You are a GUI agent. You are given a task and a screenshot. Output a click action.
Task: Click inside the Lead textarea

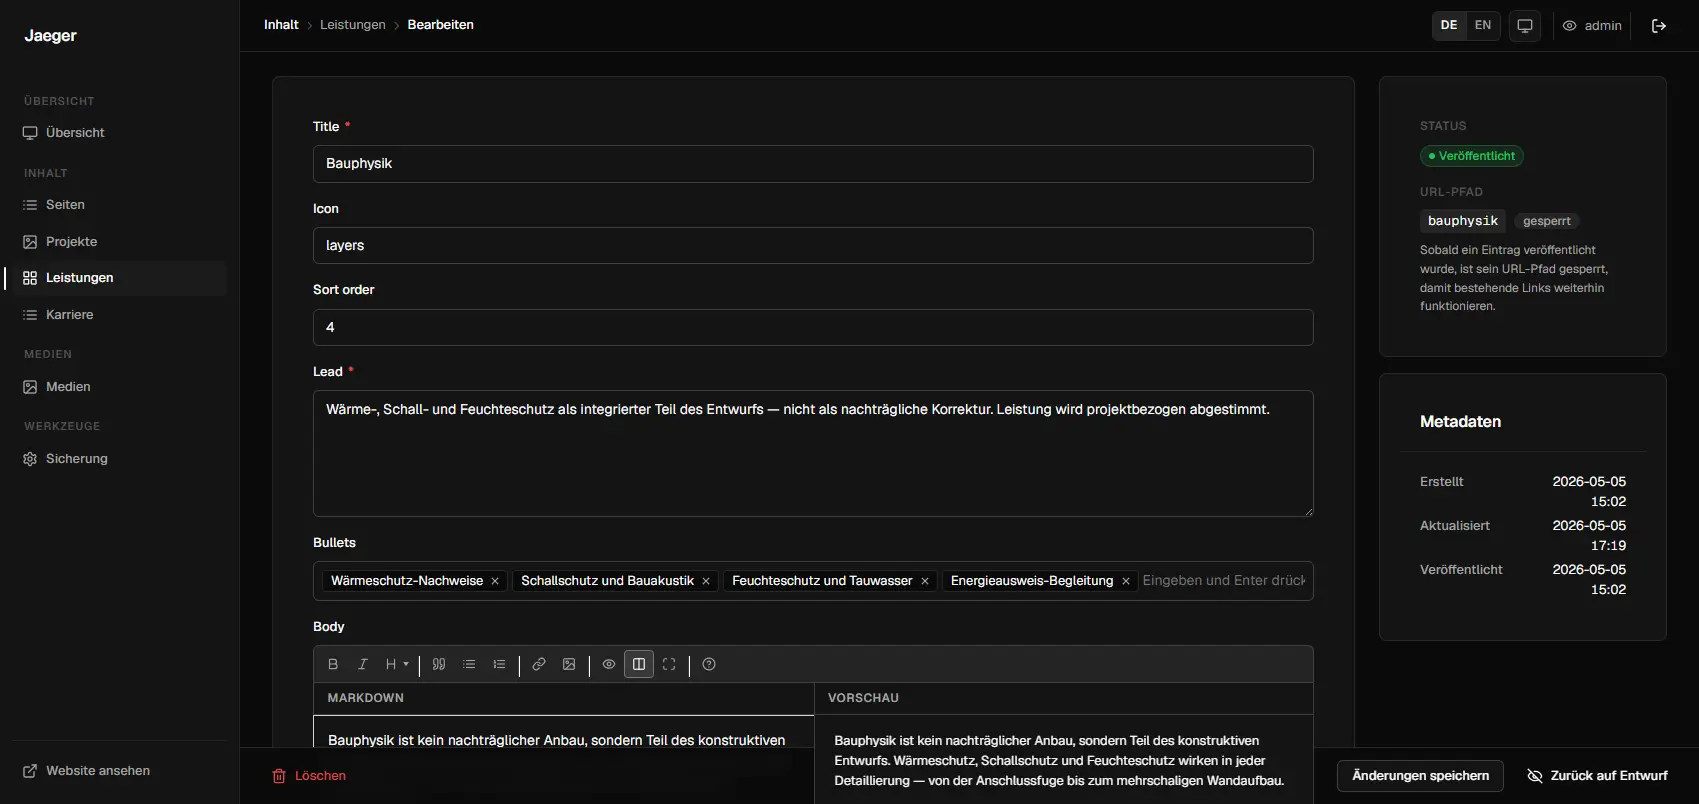point(813,453)
